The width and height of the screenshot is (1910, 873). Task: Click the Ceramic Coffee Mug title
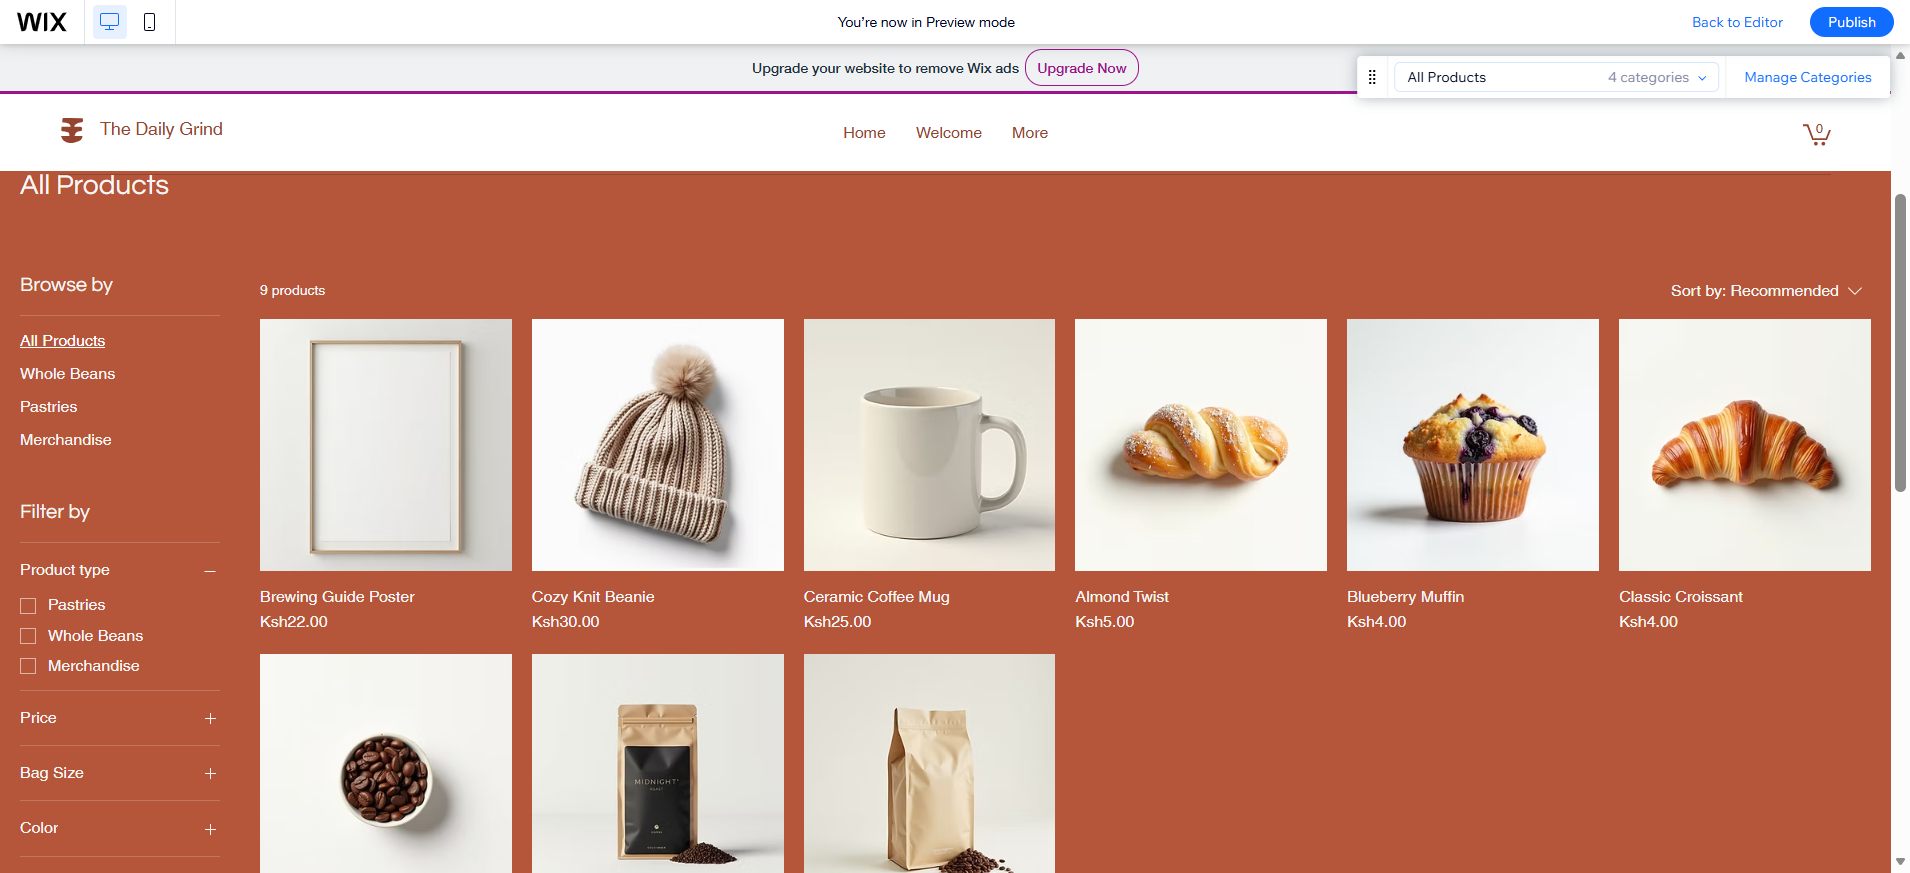[x=876, y=597]
